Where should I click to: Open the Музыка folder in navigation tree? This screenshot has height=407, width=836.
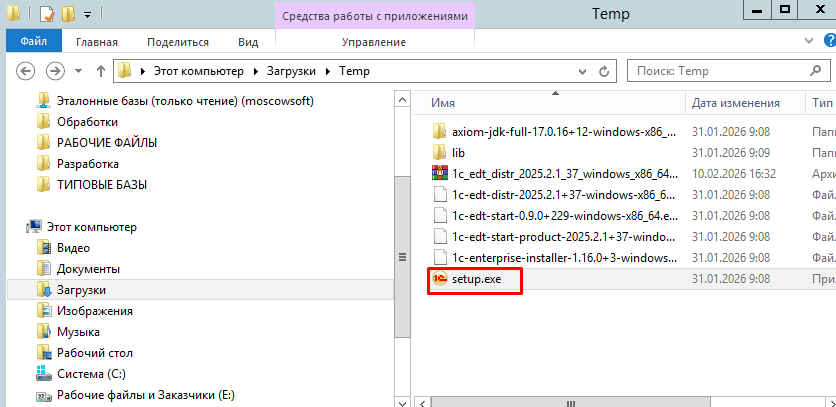[x=78, y=332]
